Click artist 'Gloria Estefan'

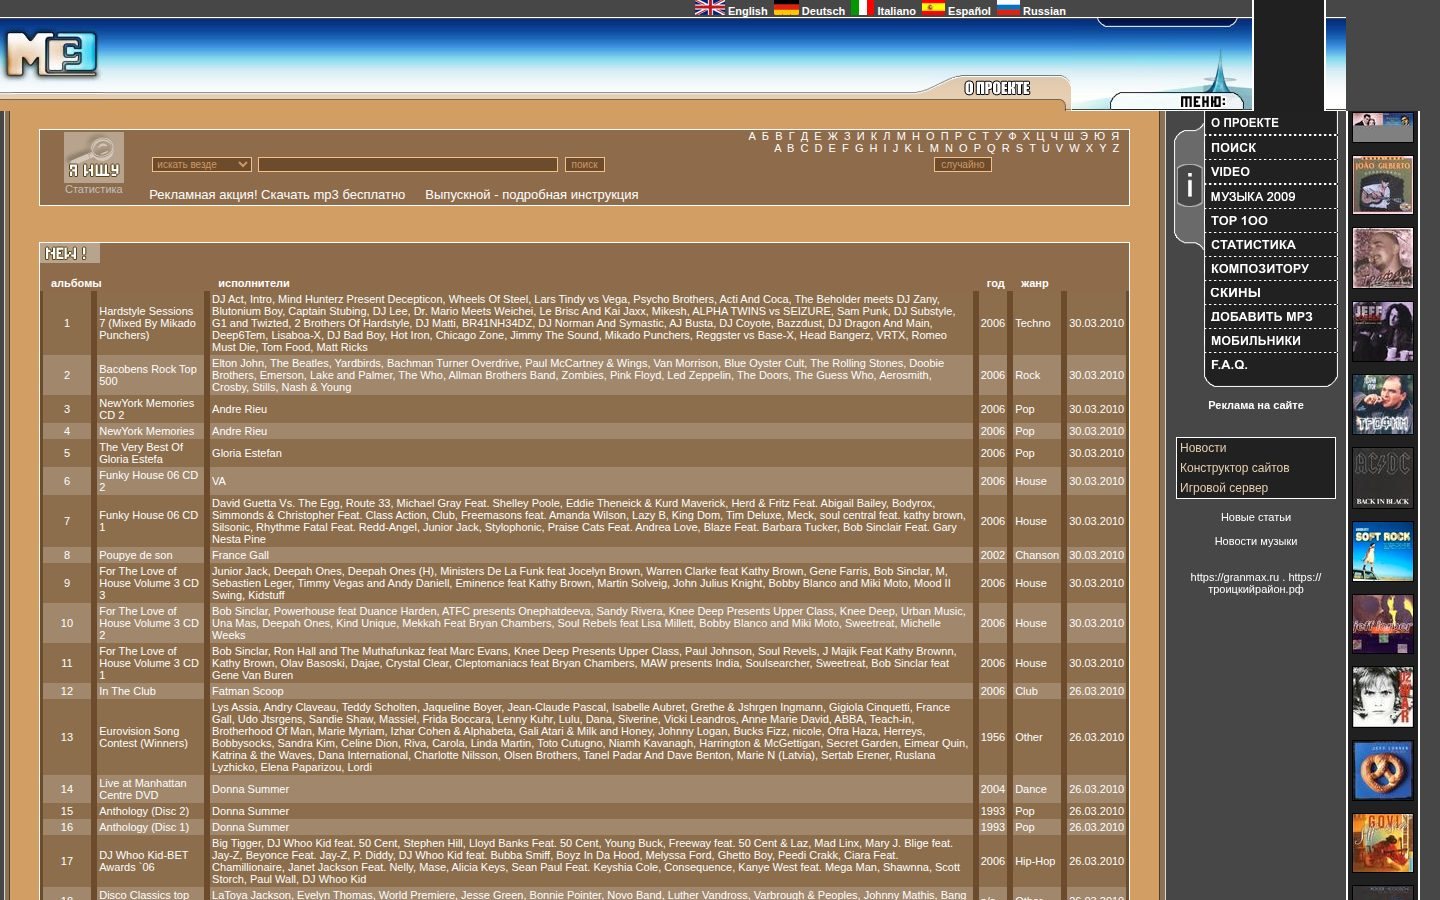[247, 453]
